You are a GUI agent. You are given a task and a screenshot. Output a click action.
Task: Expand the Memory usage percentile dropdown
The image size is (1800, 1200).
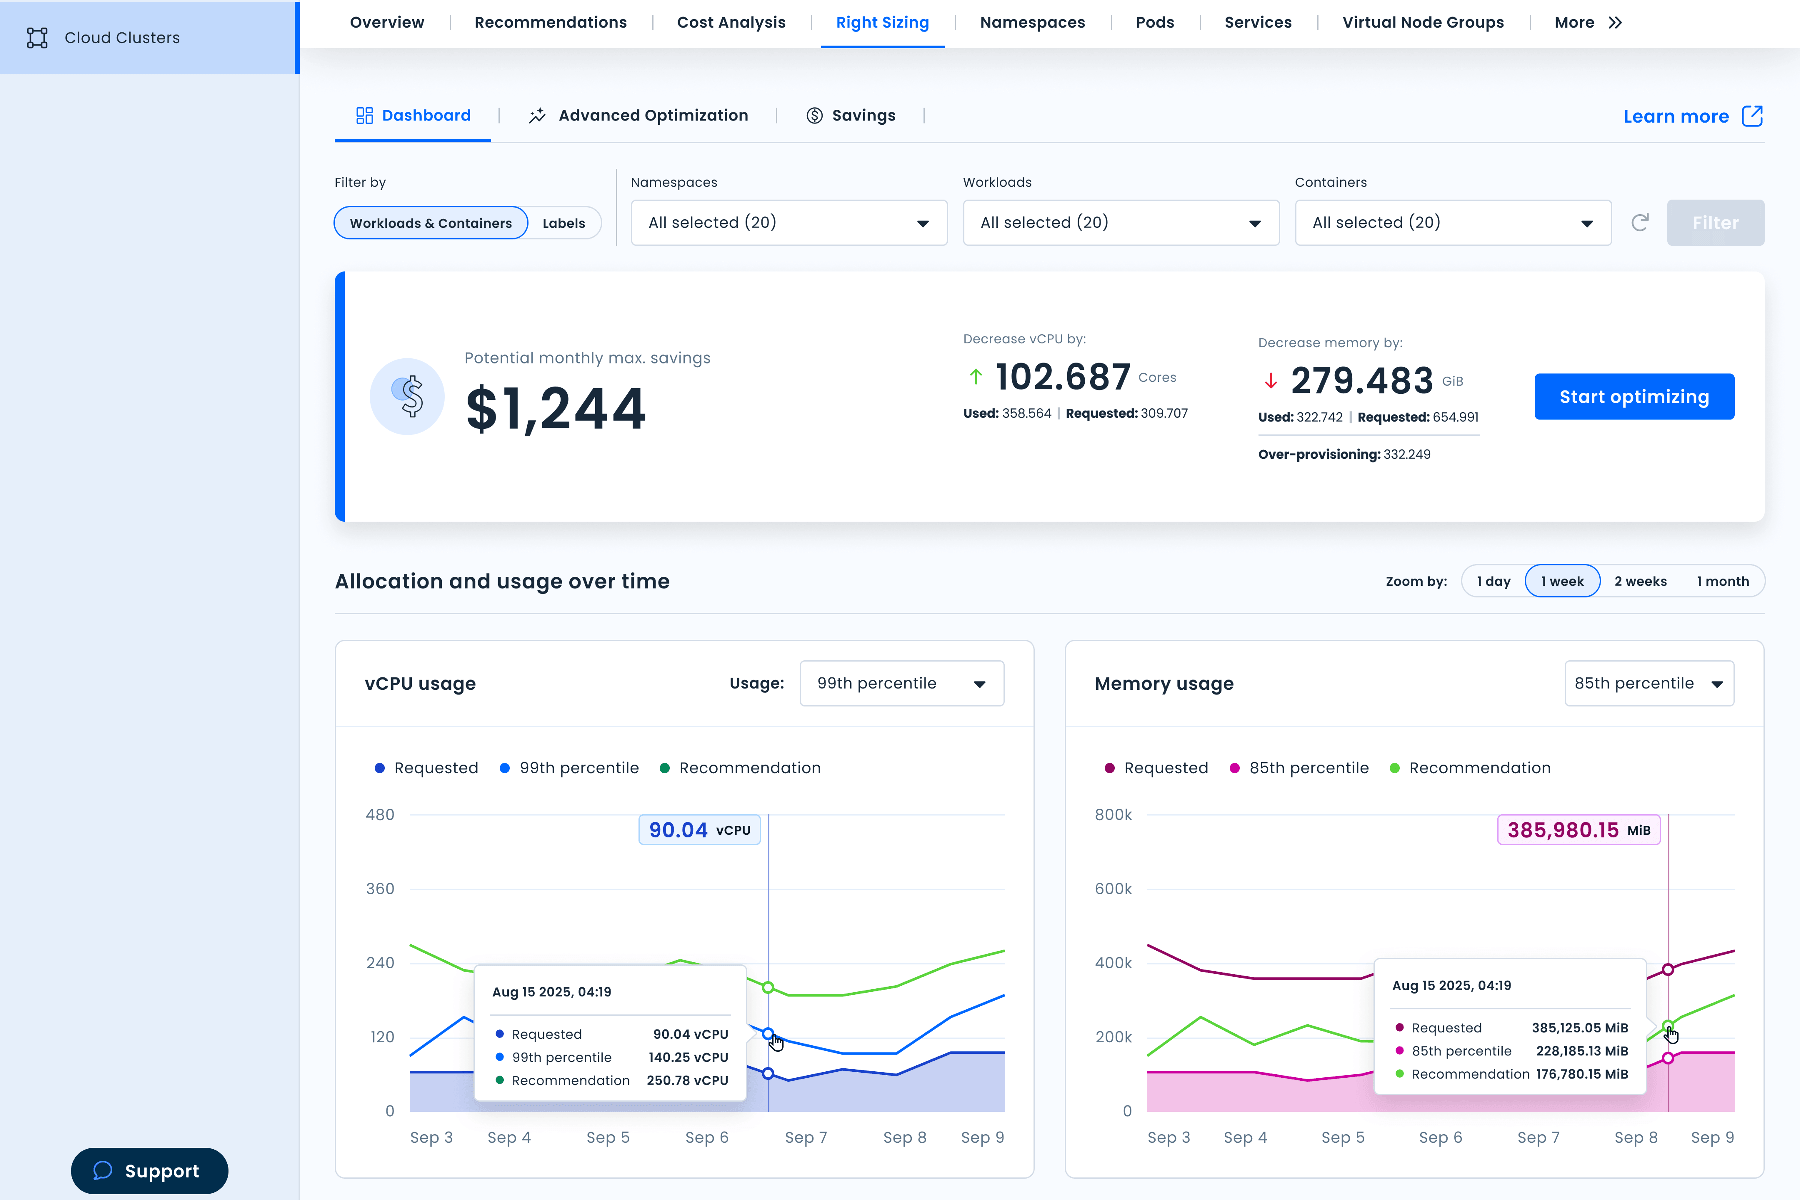coord(1649,684)
